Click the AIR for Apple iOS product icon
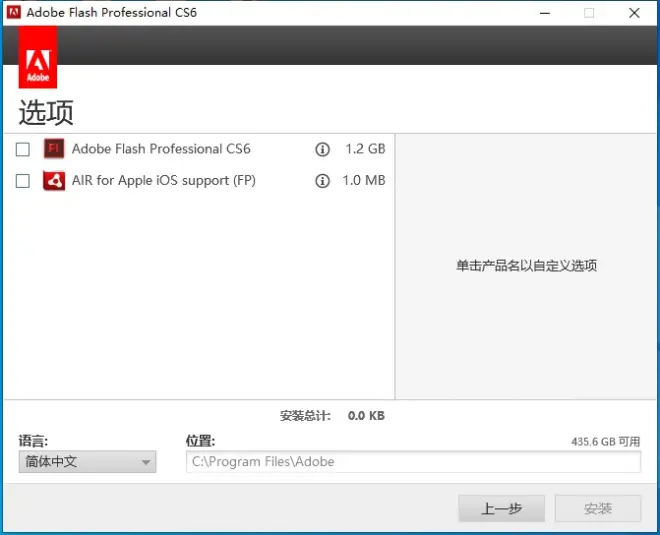 pos(54,181)
